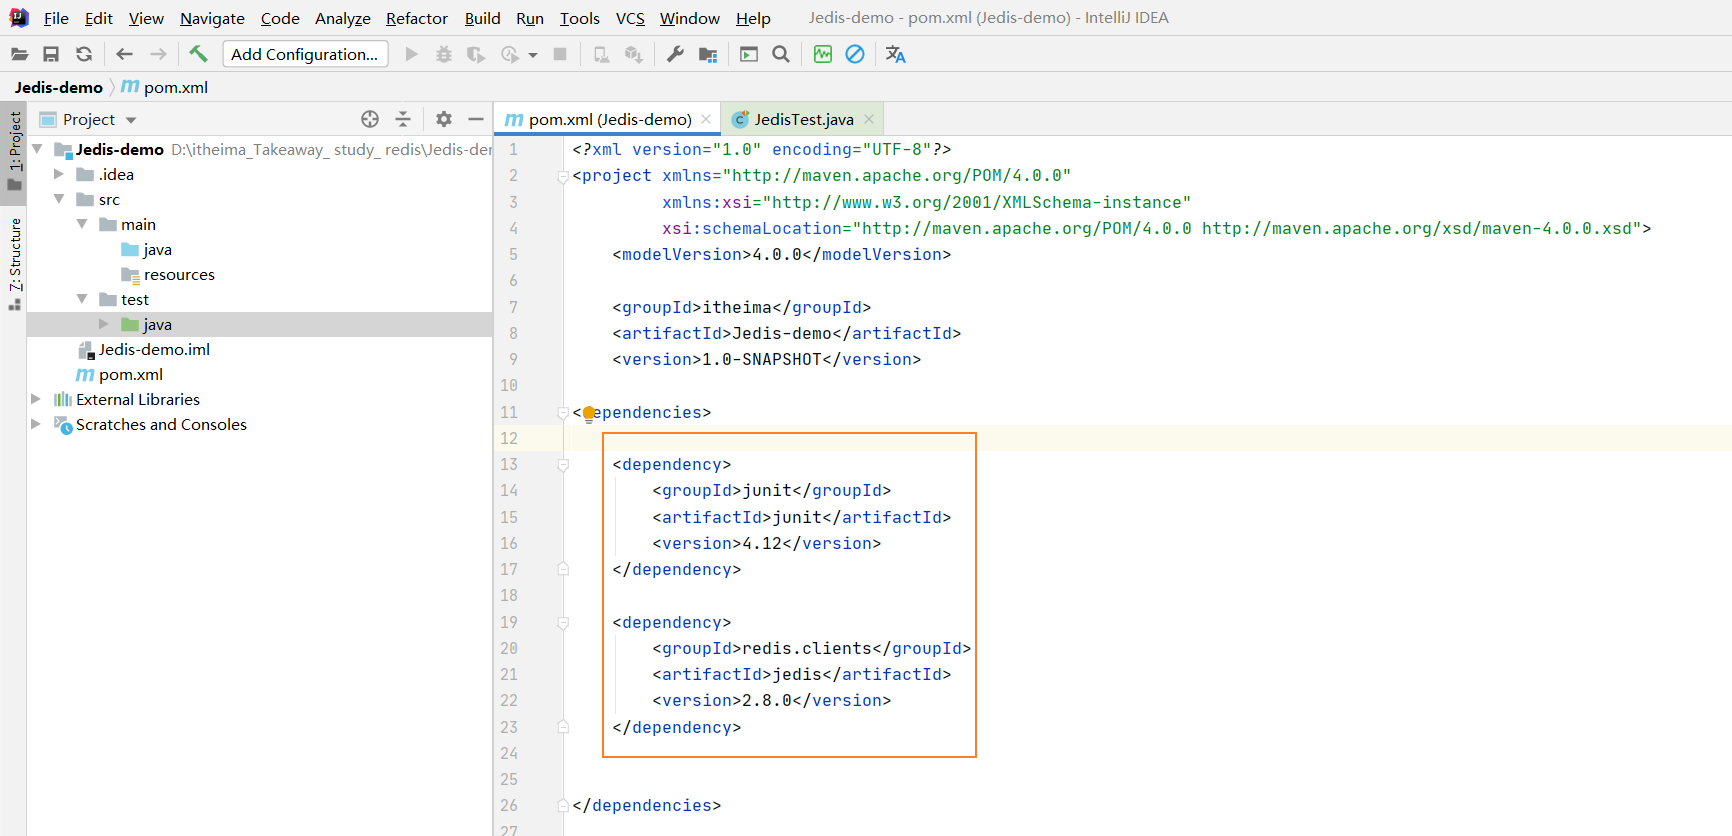Viewport: 1732px width, 836px height.
Task: Expand Scratches and Consoles node
Action: [x=36, y=424]
